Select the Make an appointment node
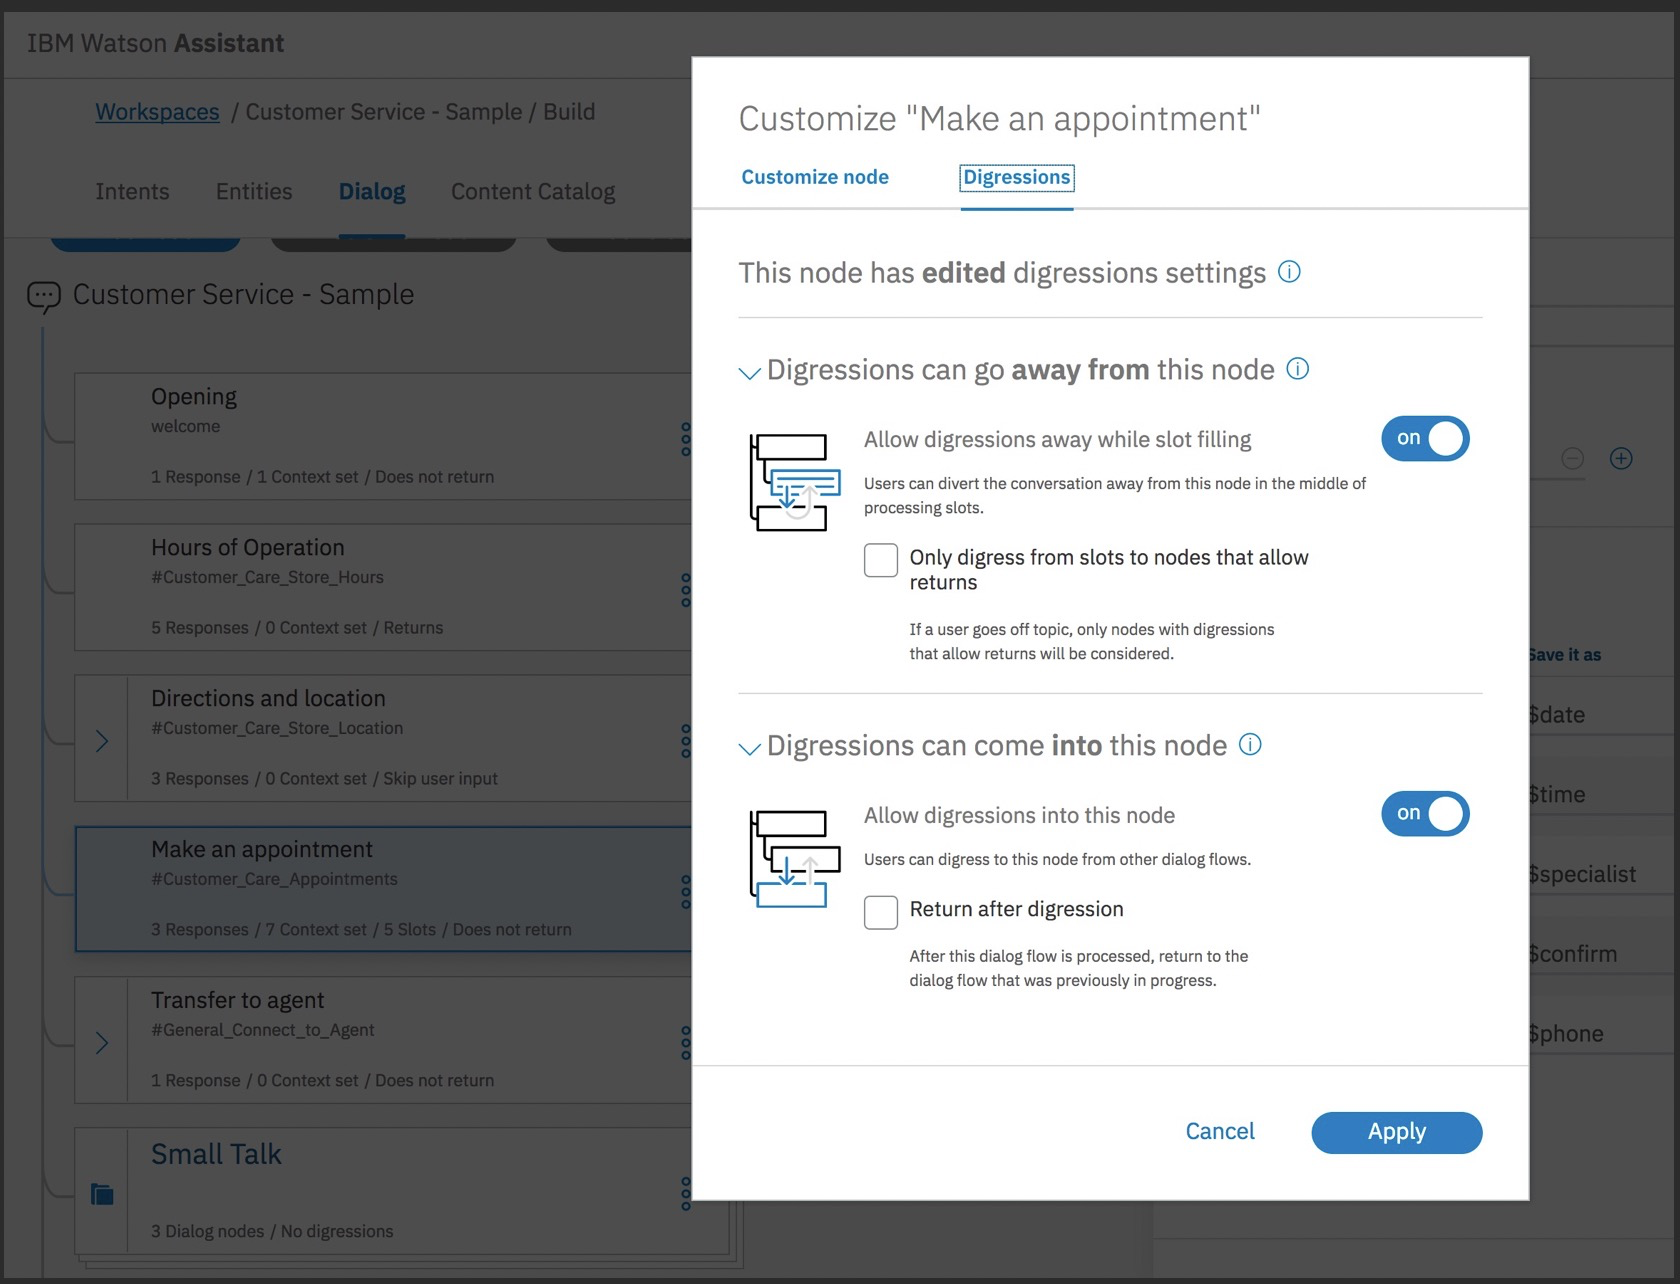This screenshot has height=1284, width=1680. 383,889
